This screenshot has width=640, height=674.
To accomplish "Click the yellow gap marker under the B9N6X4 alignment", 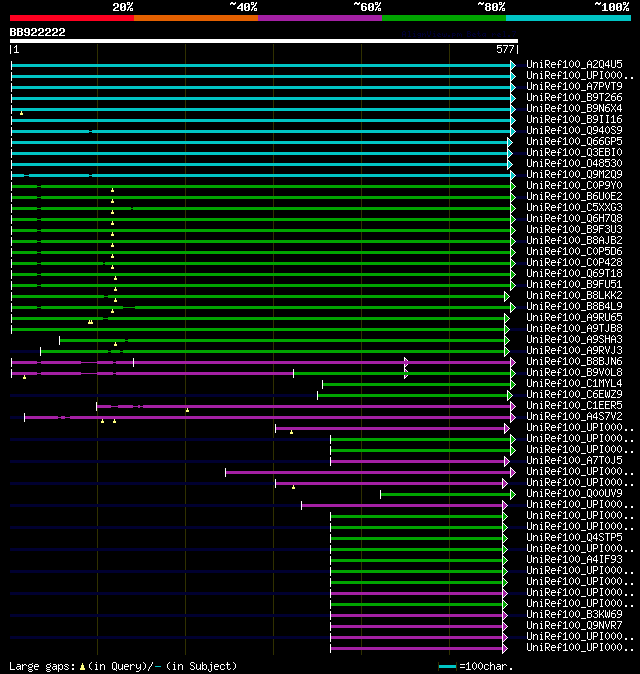I will [x=21, y=113].
